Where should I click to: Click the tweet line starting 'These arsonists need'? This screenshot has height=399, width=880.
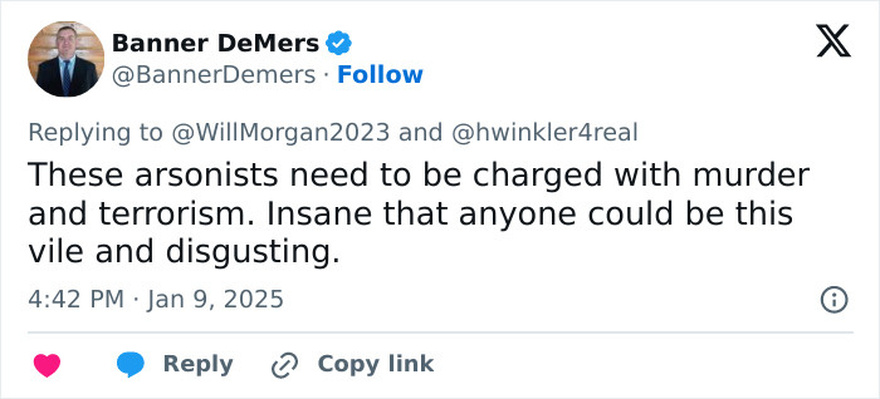(x=419, y=176)
